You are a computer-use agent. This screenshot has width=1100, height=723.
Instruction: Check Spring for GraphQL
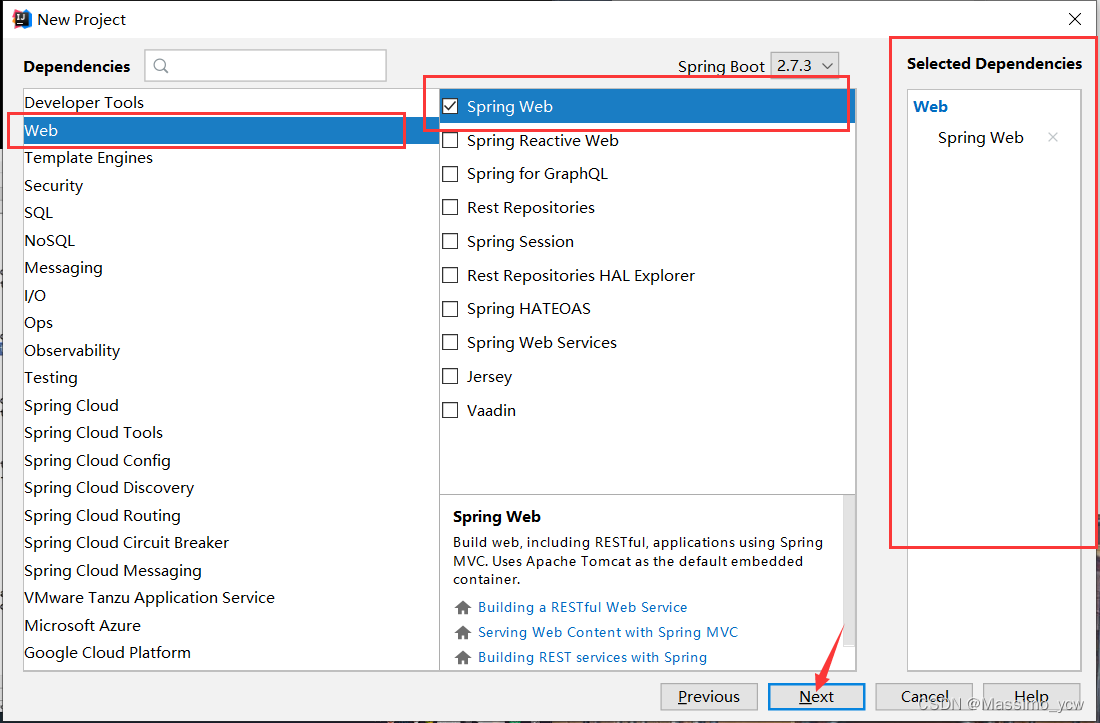point(450,174)
